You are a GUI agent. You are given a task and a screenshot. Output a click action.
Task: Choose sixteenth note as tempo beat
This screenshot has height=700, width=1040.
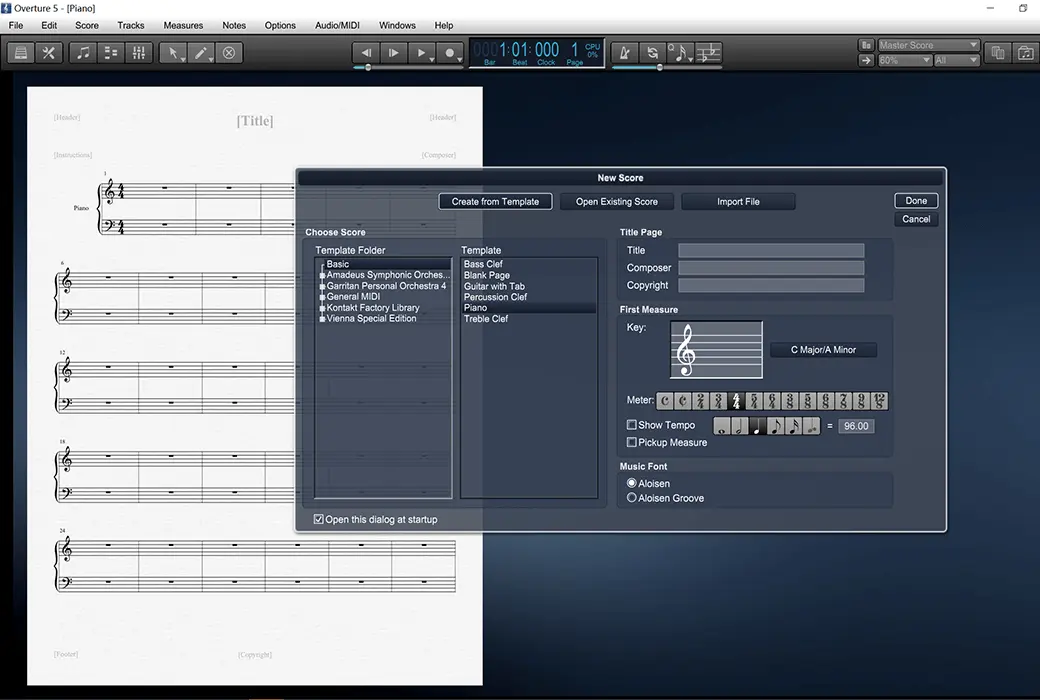(793, 426)
